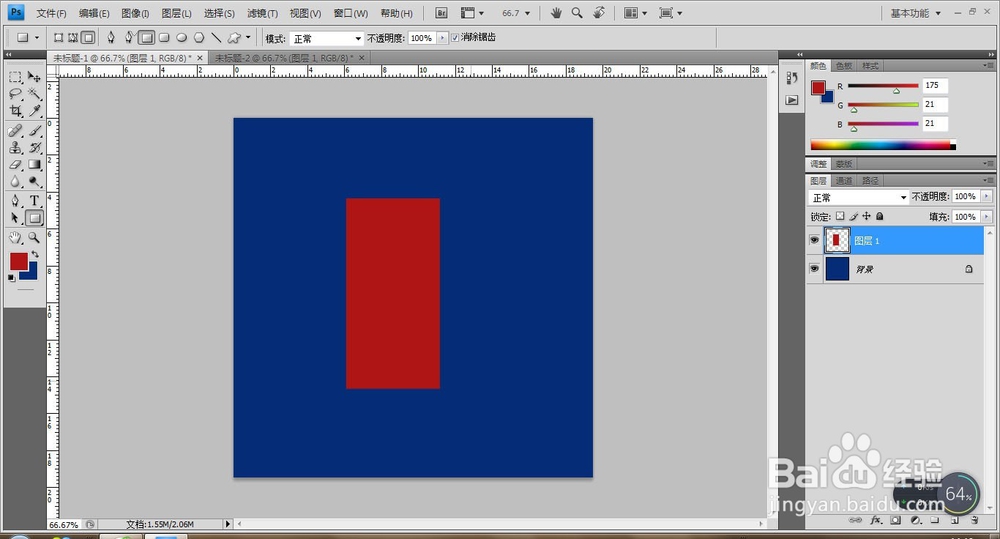The image size is (1000, 539).
Task: Select the Rectangle shape tool in toolbox
Action: click(x=34, y=218)
